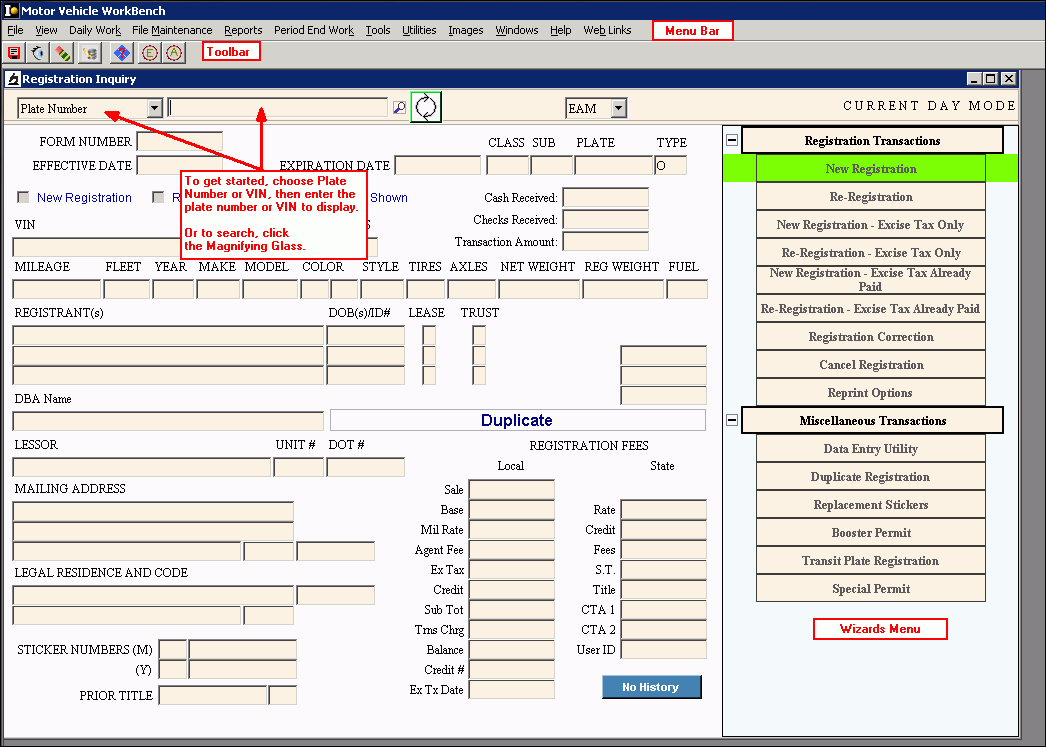Viewport: 1046px width, 747px height.
Task: Open the Reports menu
Action: pos(243,30)
